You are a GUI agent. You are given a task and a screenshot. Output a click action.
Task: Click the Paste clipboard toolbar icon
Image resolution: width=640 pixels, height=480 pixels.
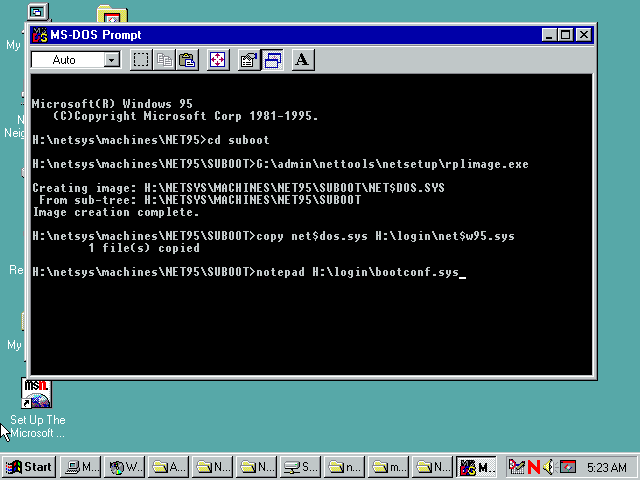[x=187, y=60]
